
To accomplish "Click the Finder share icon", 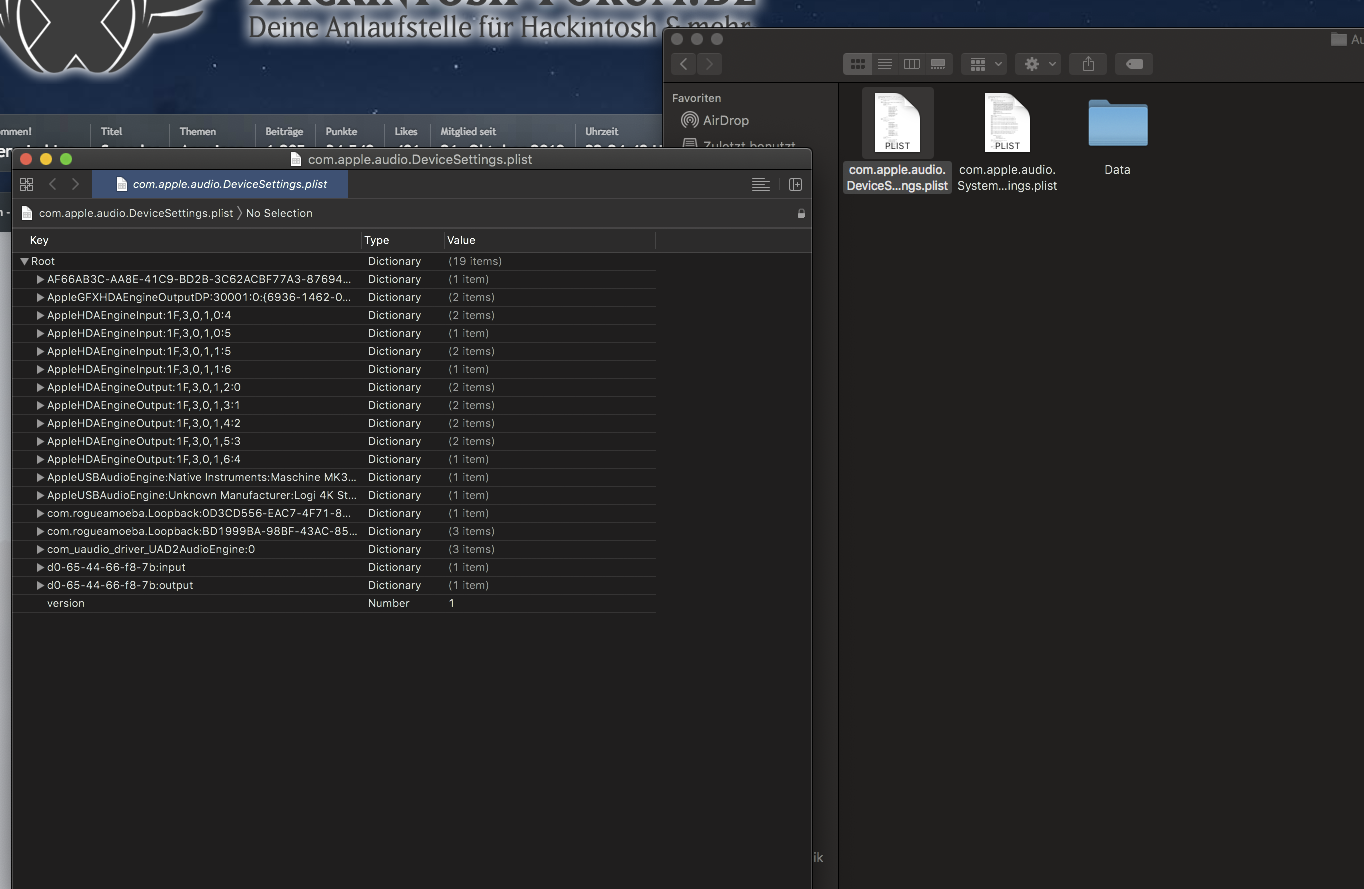I will [x=1088, y=64].
